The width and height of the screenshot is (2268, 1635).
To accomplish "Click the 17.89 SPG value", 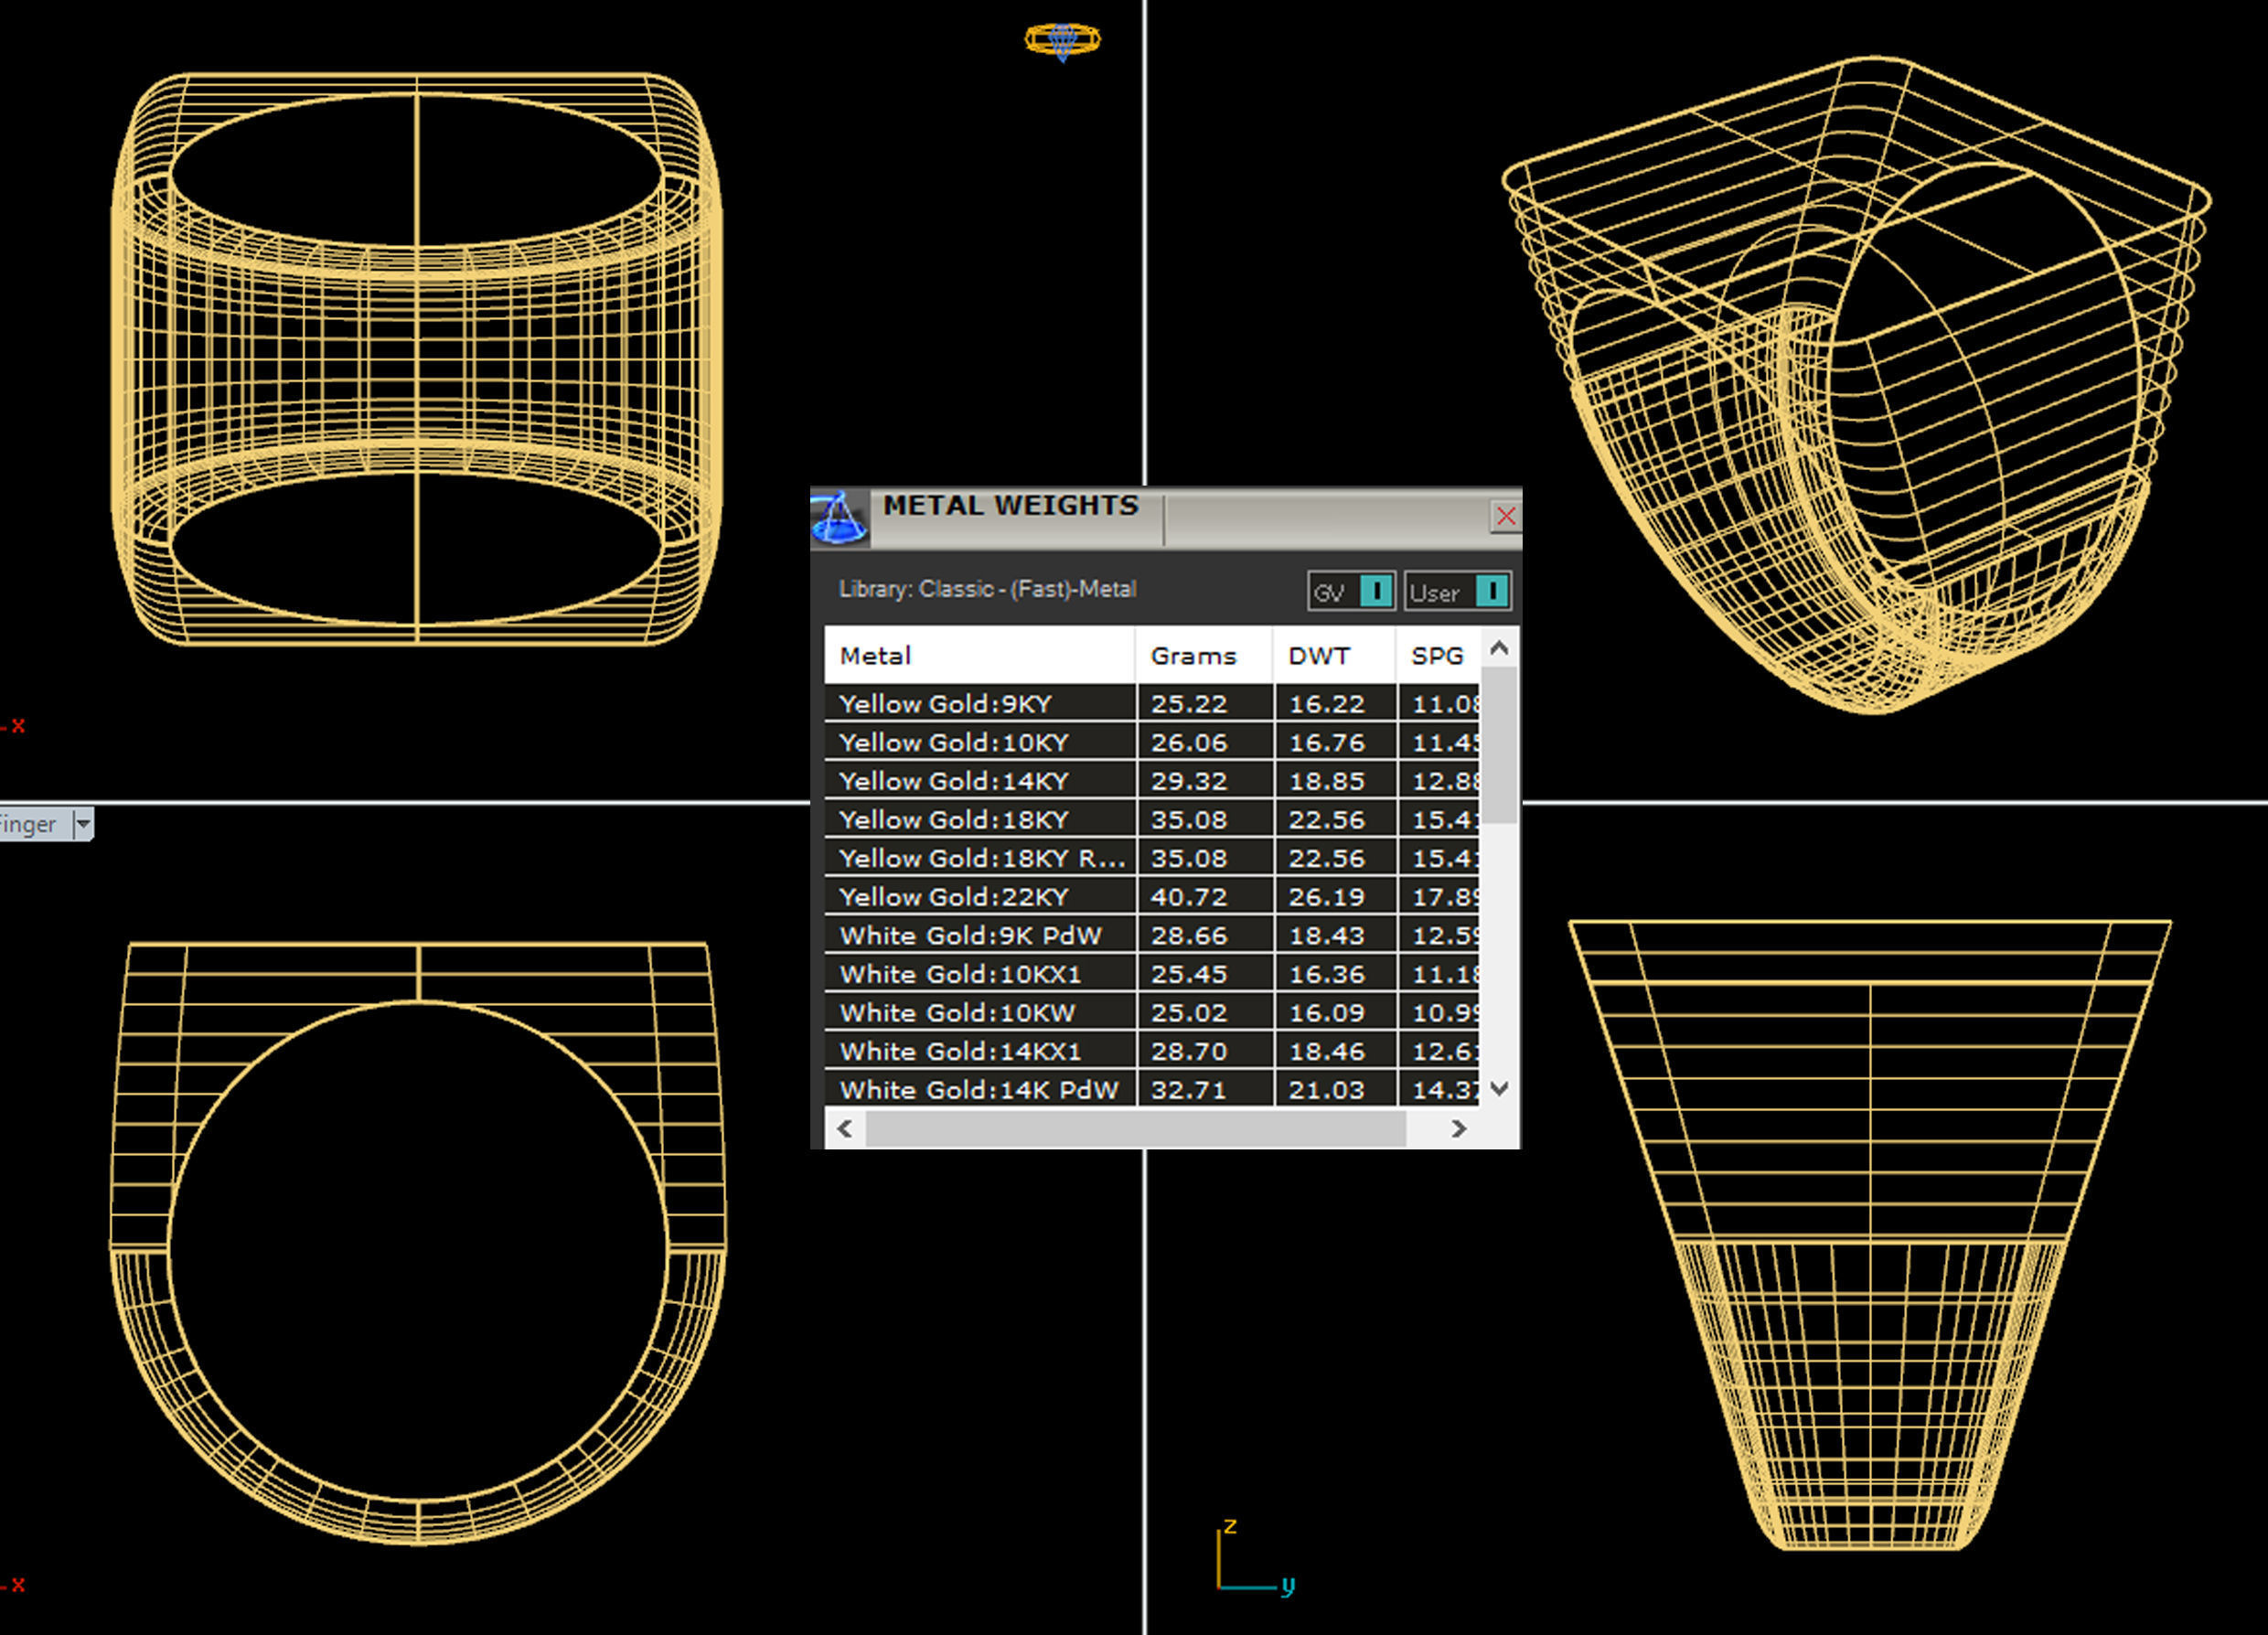I will (1445, 897).
